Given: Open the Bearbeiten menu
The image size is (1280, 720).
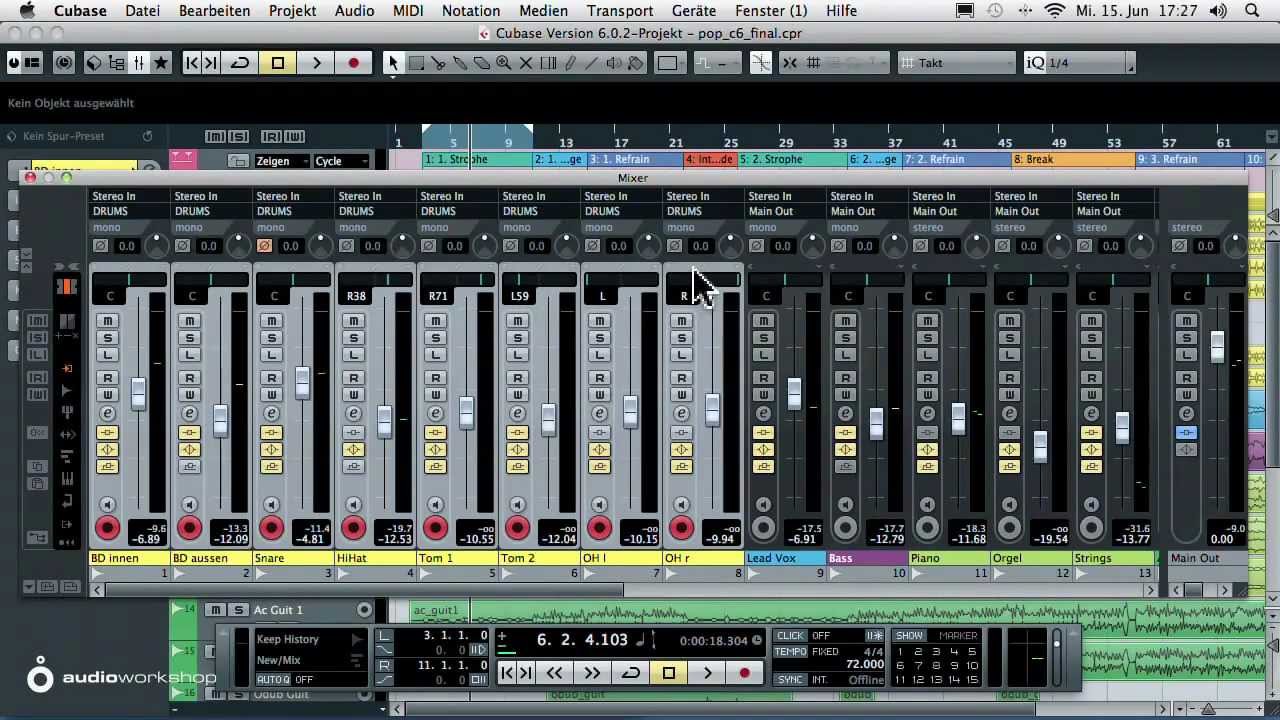Looking at the screenshot, I should 214,11.
